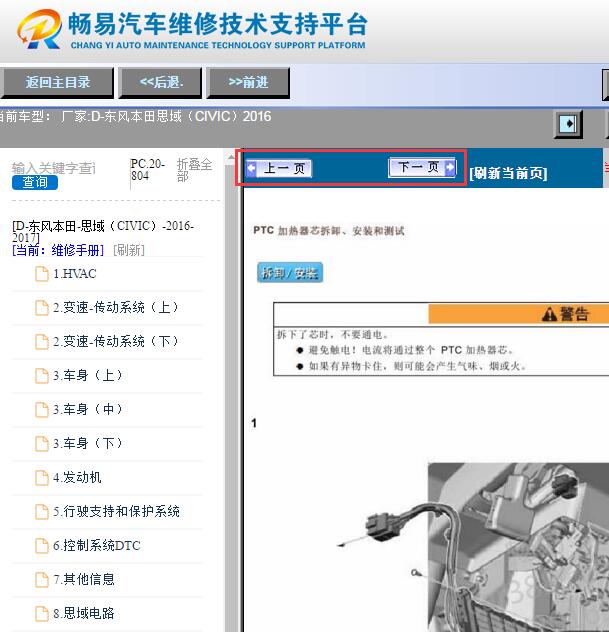Click the PTC 加热器芯拆卸、安装和测试 heading
The image size is (609, 632).
(328, 231)
